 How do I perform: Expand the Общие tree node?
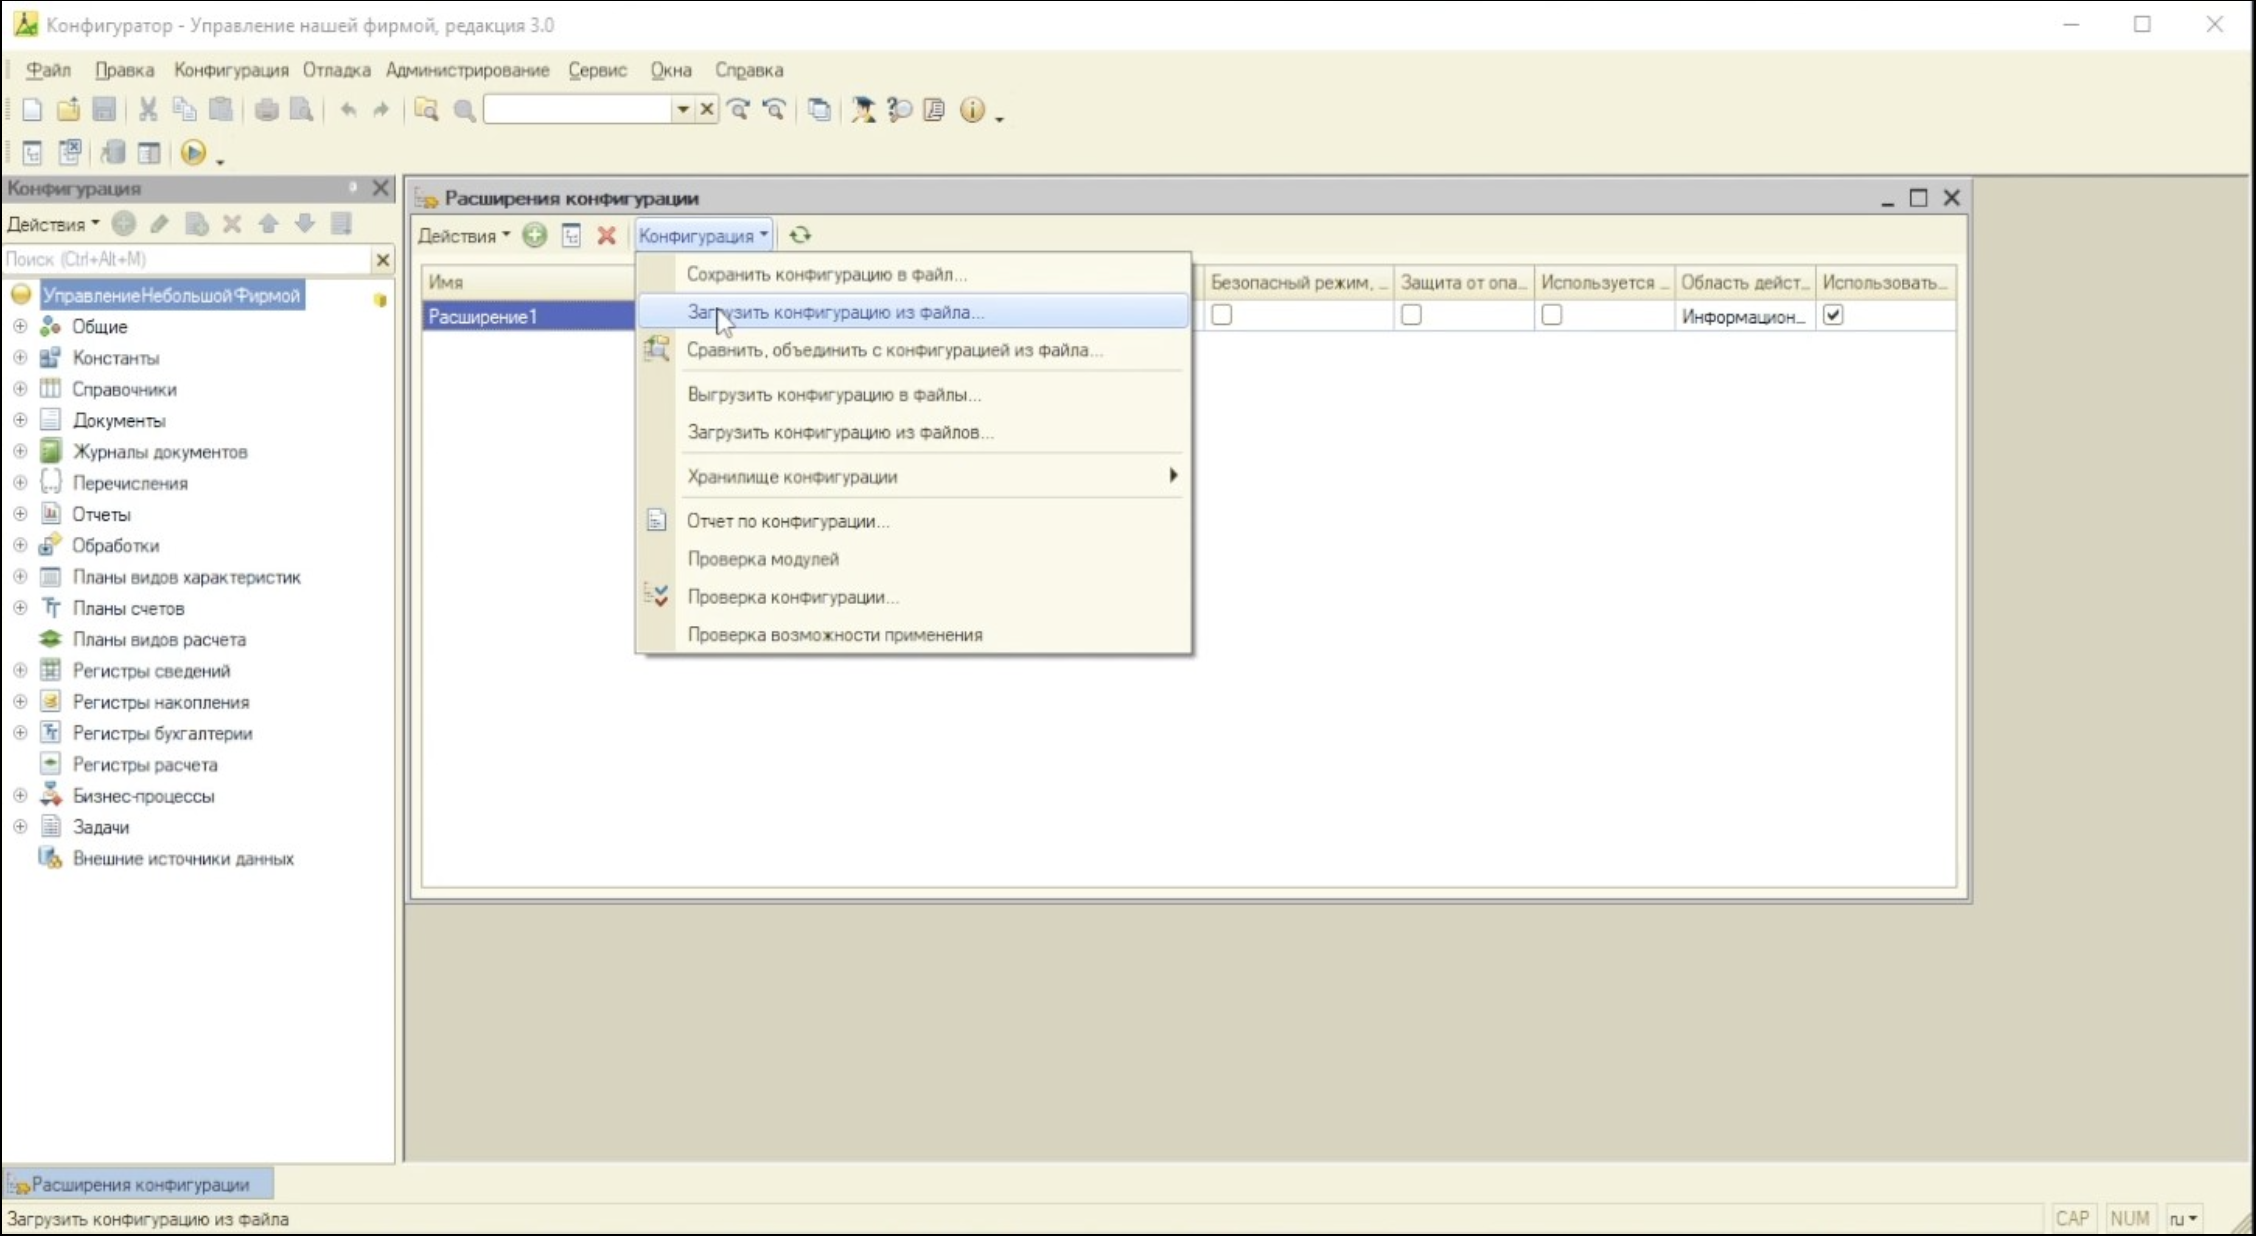[x=20, y=326]
